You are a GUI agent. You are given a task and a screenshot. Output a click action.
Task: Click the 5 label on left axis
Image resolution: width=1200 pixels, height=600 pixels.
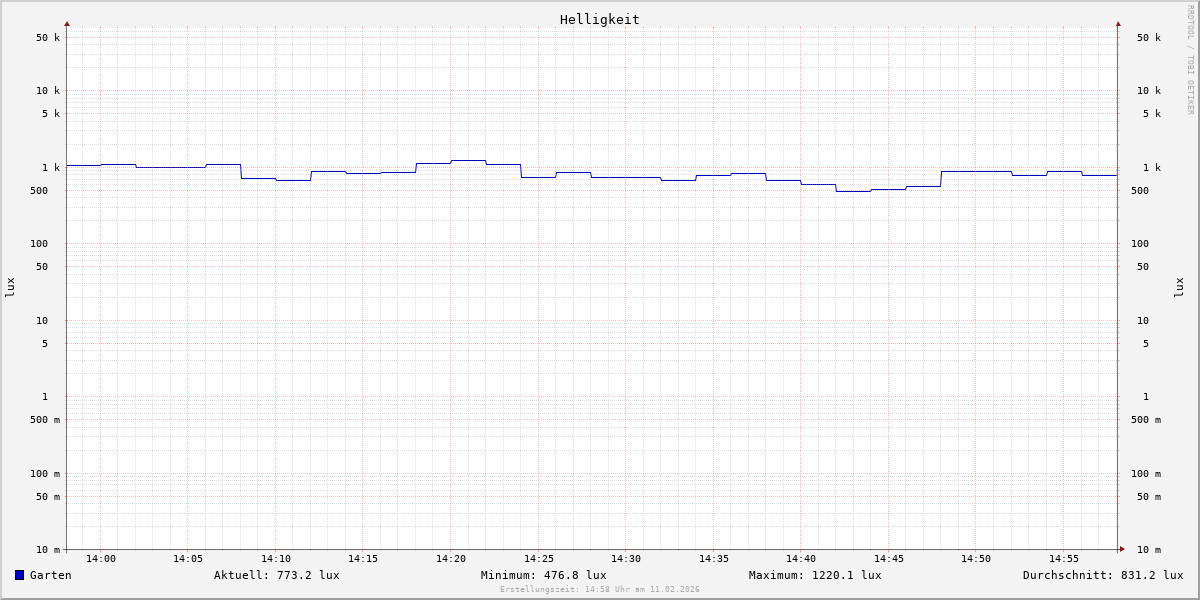point(45,344)
